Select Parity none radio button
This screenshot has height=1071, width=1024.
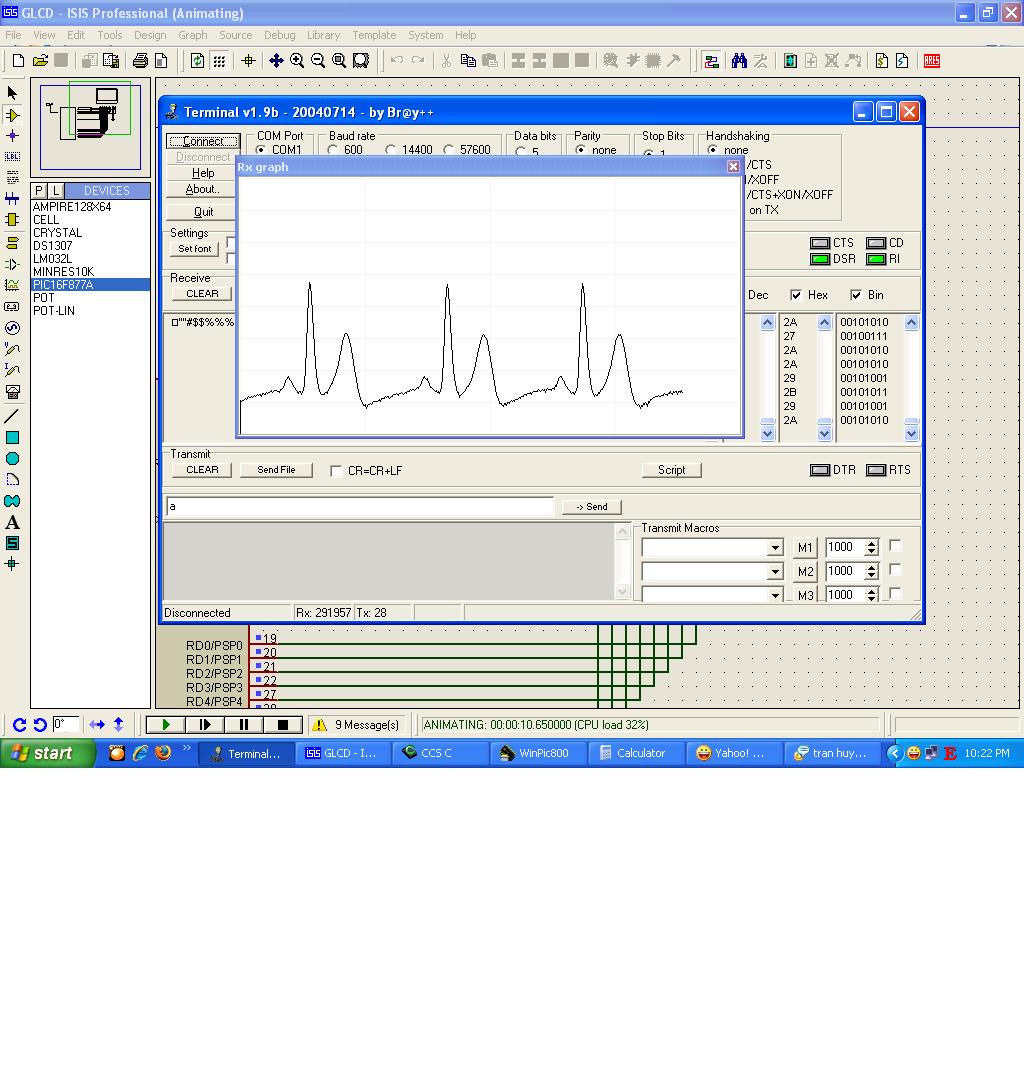[x=581, y=150]
